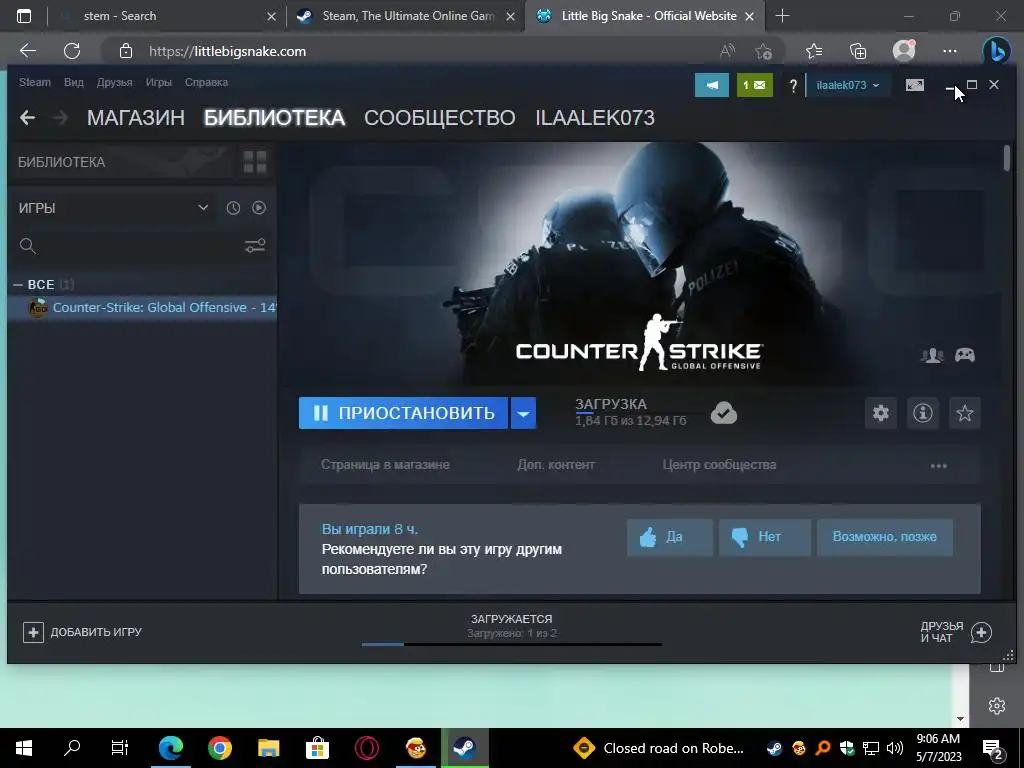Click the plus icon to add a game
The height and width of the screenshot is (768, 1024).
(33, 632)
